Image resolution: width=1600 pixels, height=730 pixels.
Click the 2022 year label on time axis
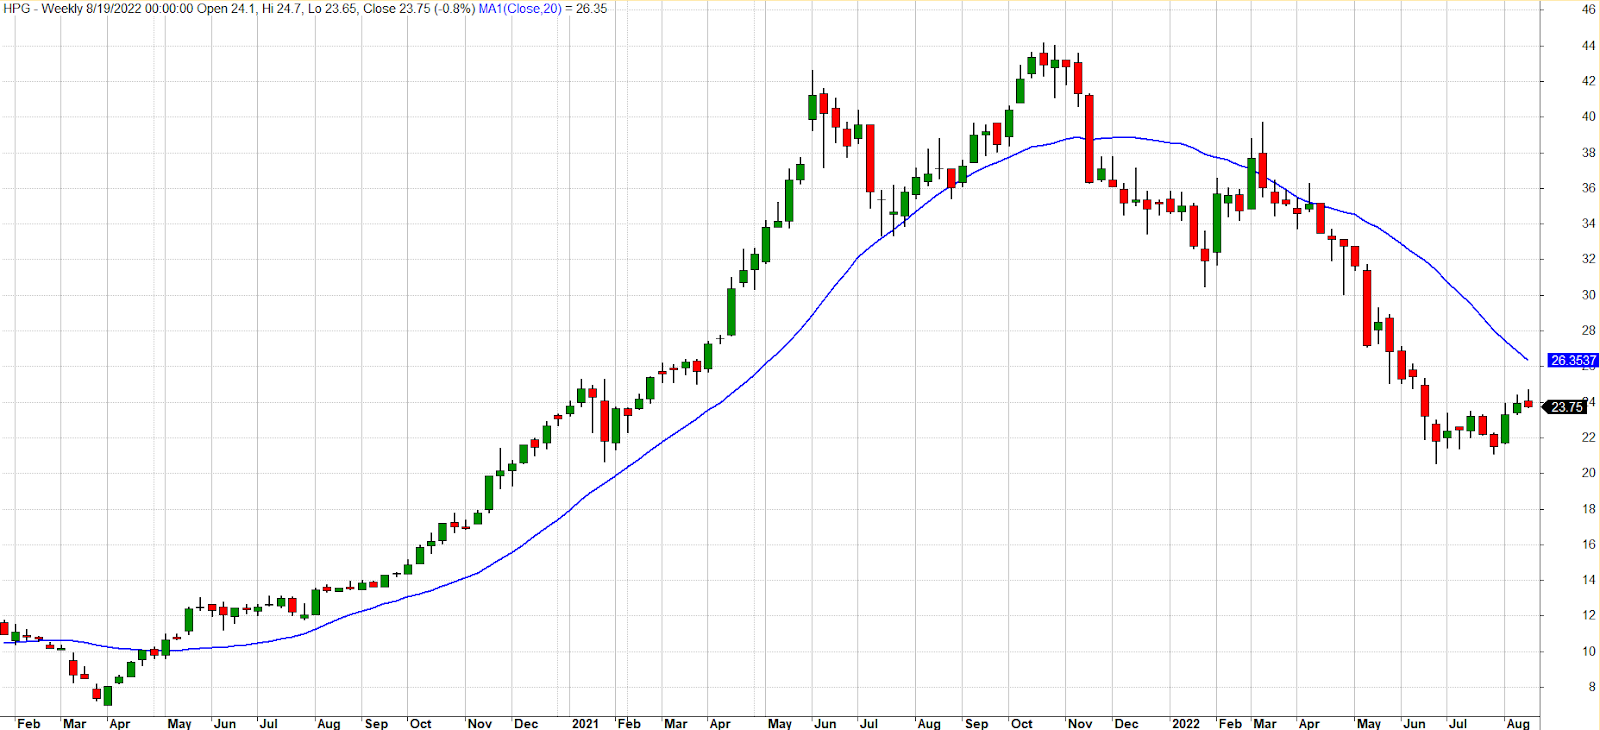(1186, 723)
